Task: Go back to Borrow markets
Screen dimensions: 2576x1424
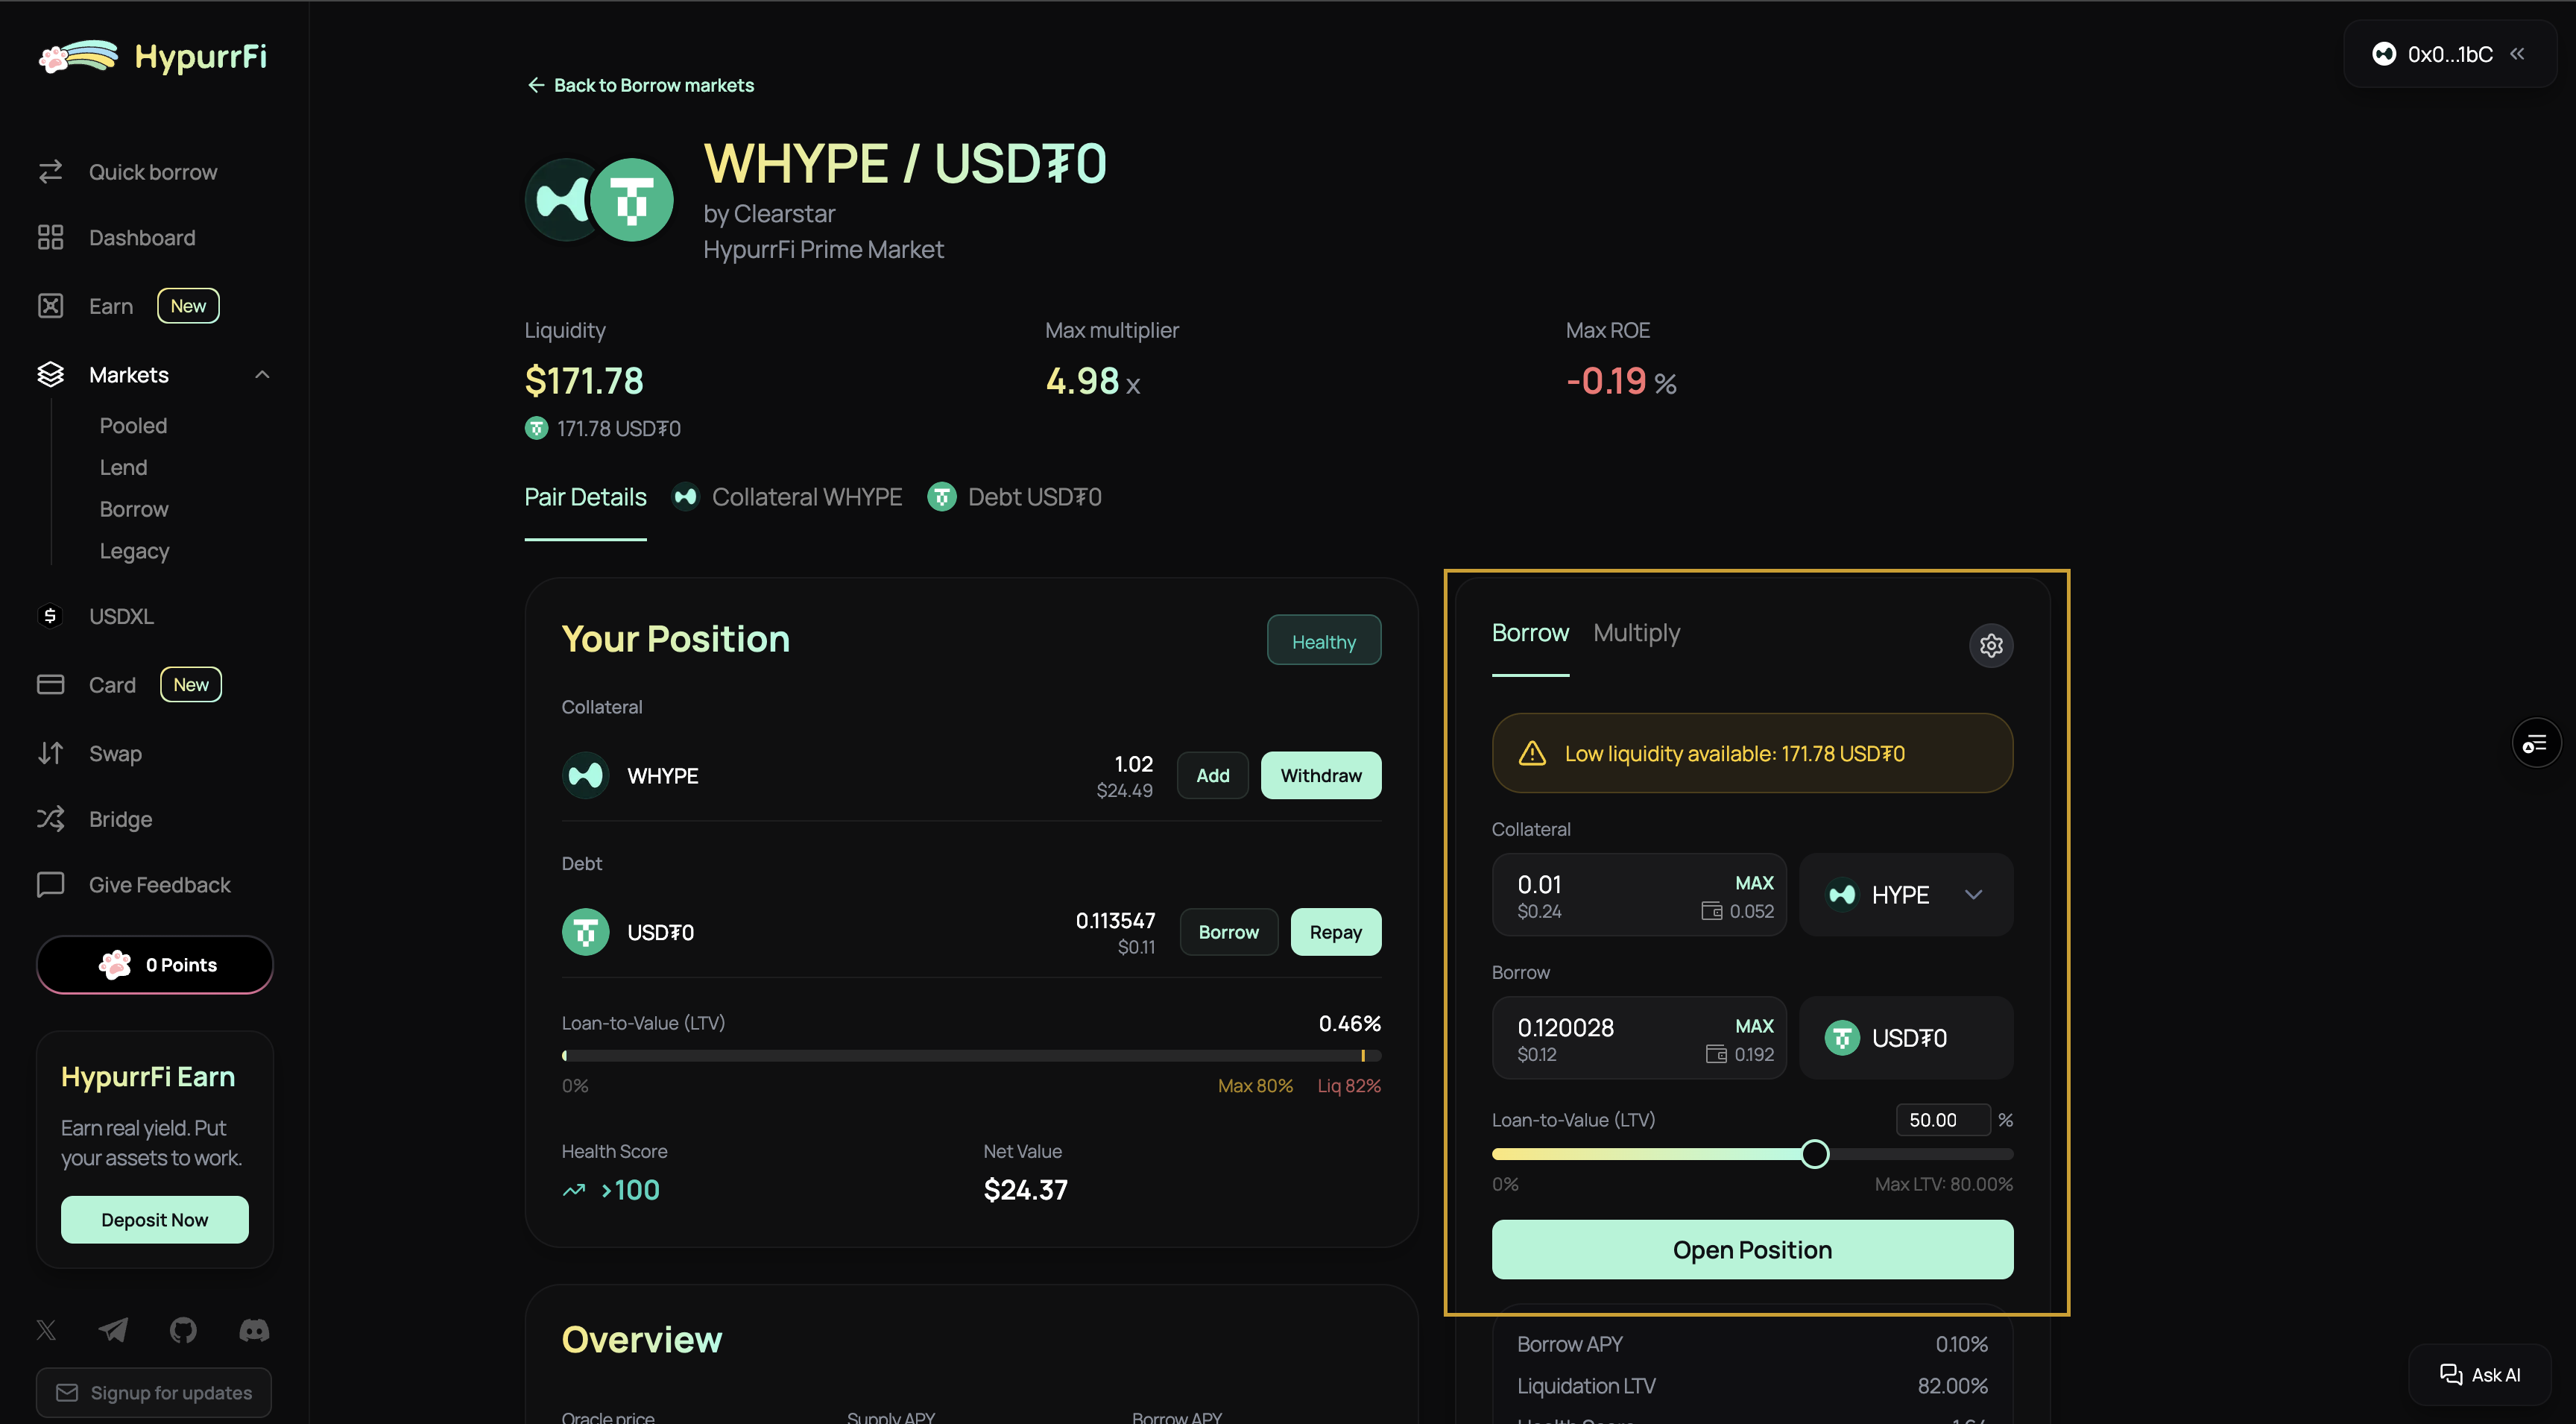Action: (x=640, y=85)
